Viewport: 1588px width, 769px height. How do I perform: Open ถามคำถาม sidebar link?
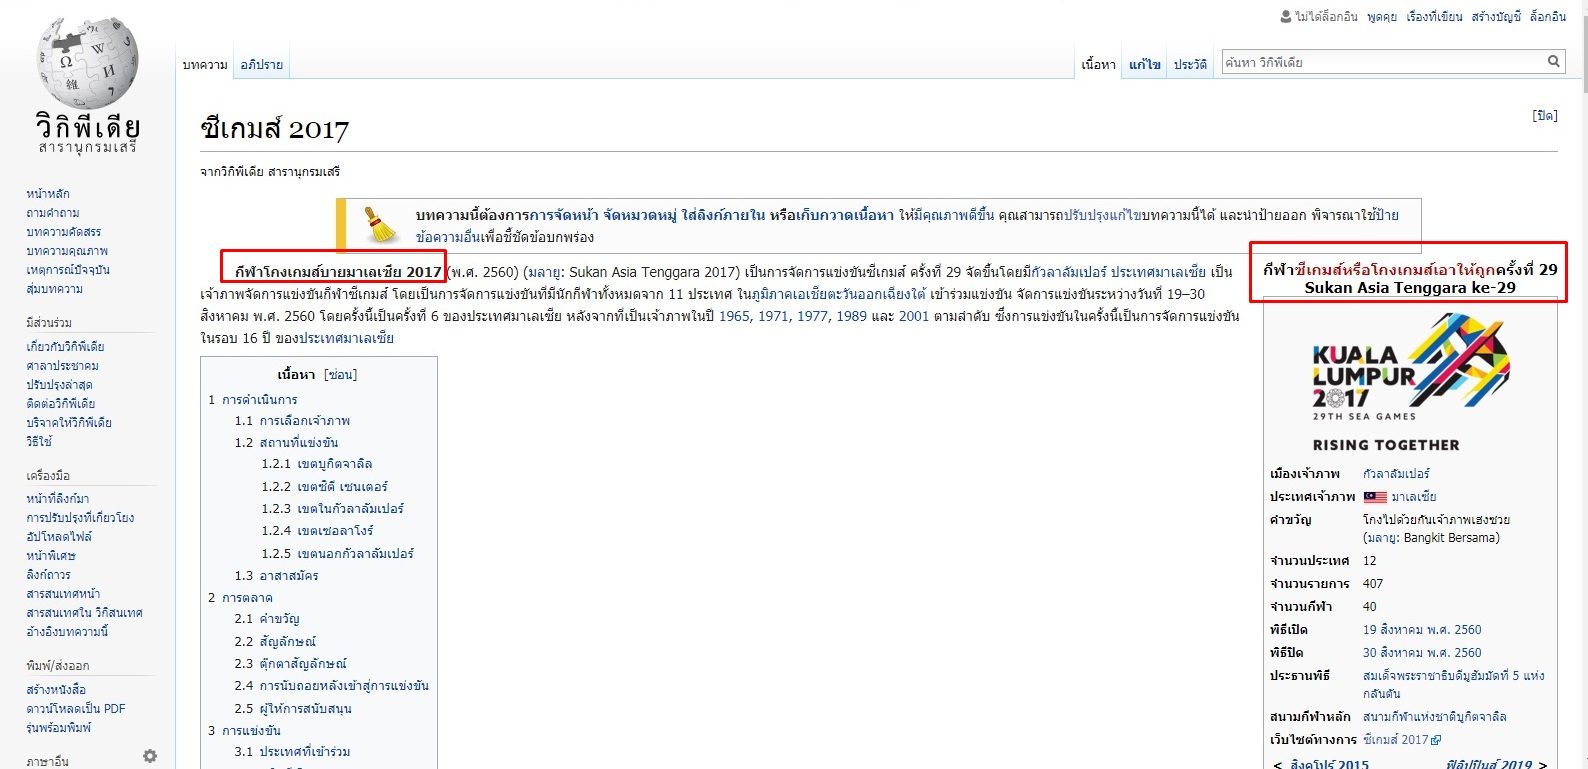[x=53, y=213]
